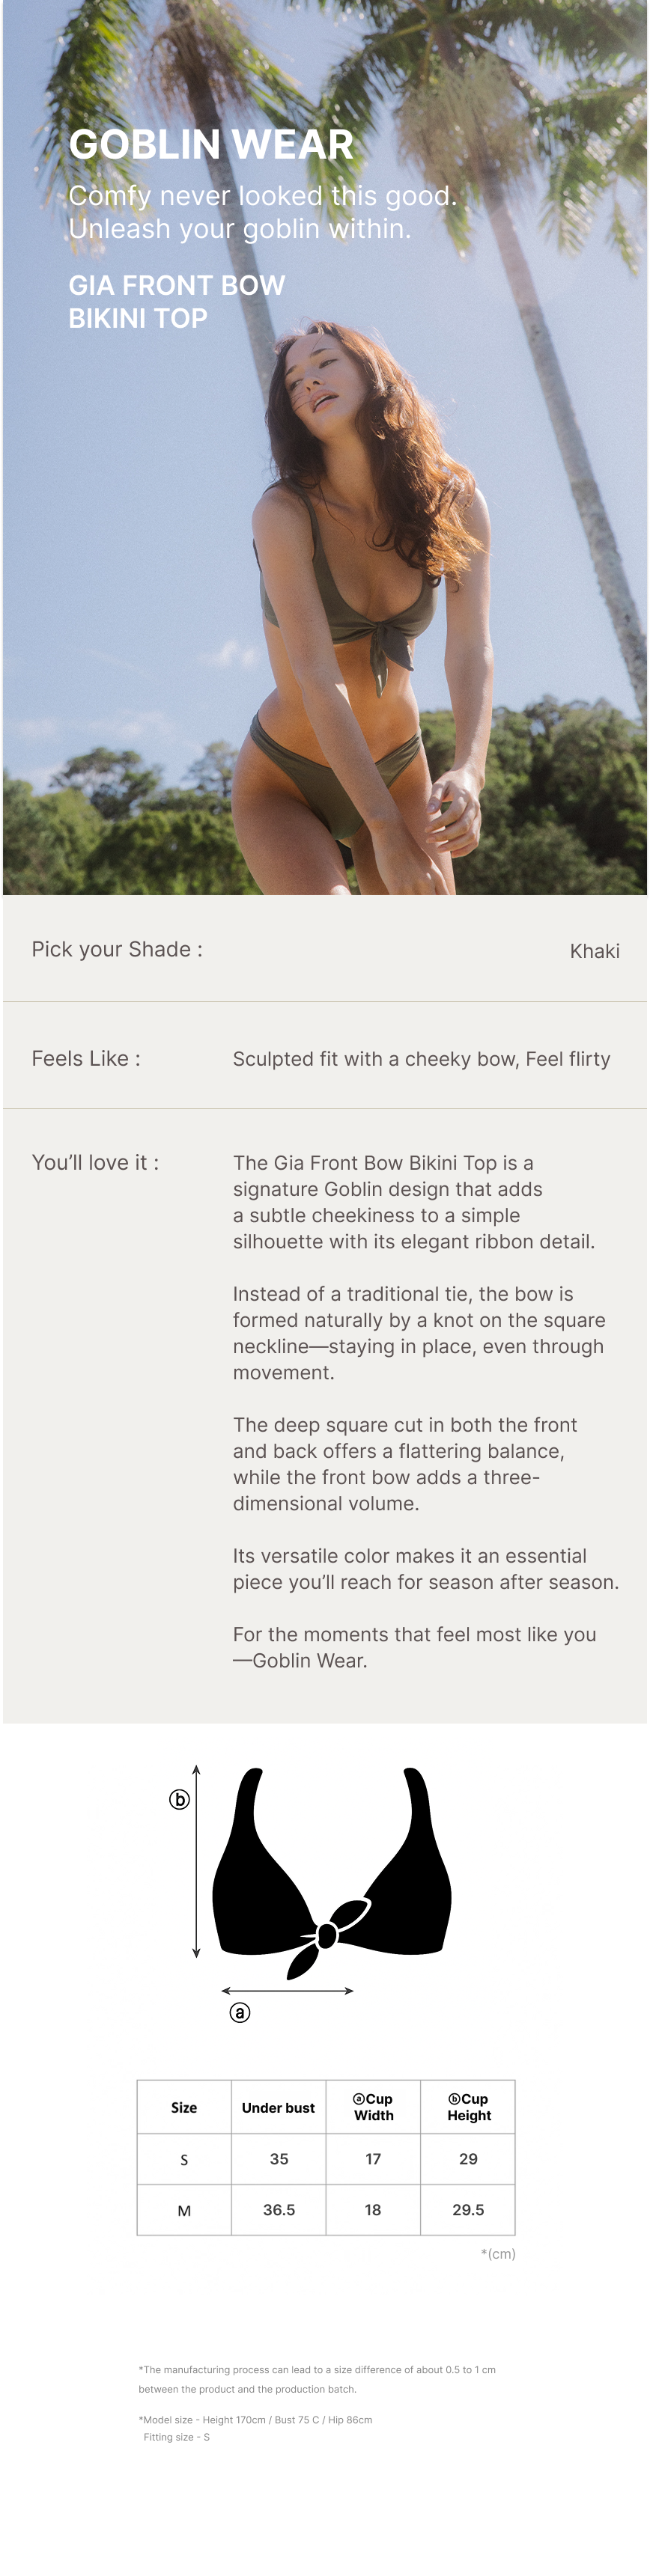Click the "Feels Like" label
Screen dimensions: 650x2576
[x=86, y=1058]
